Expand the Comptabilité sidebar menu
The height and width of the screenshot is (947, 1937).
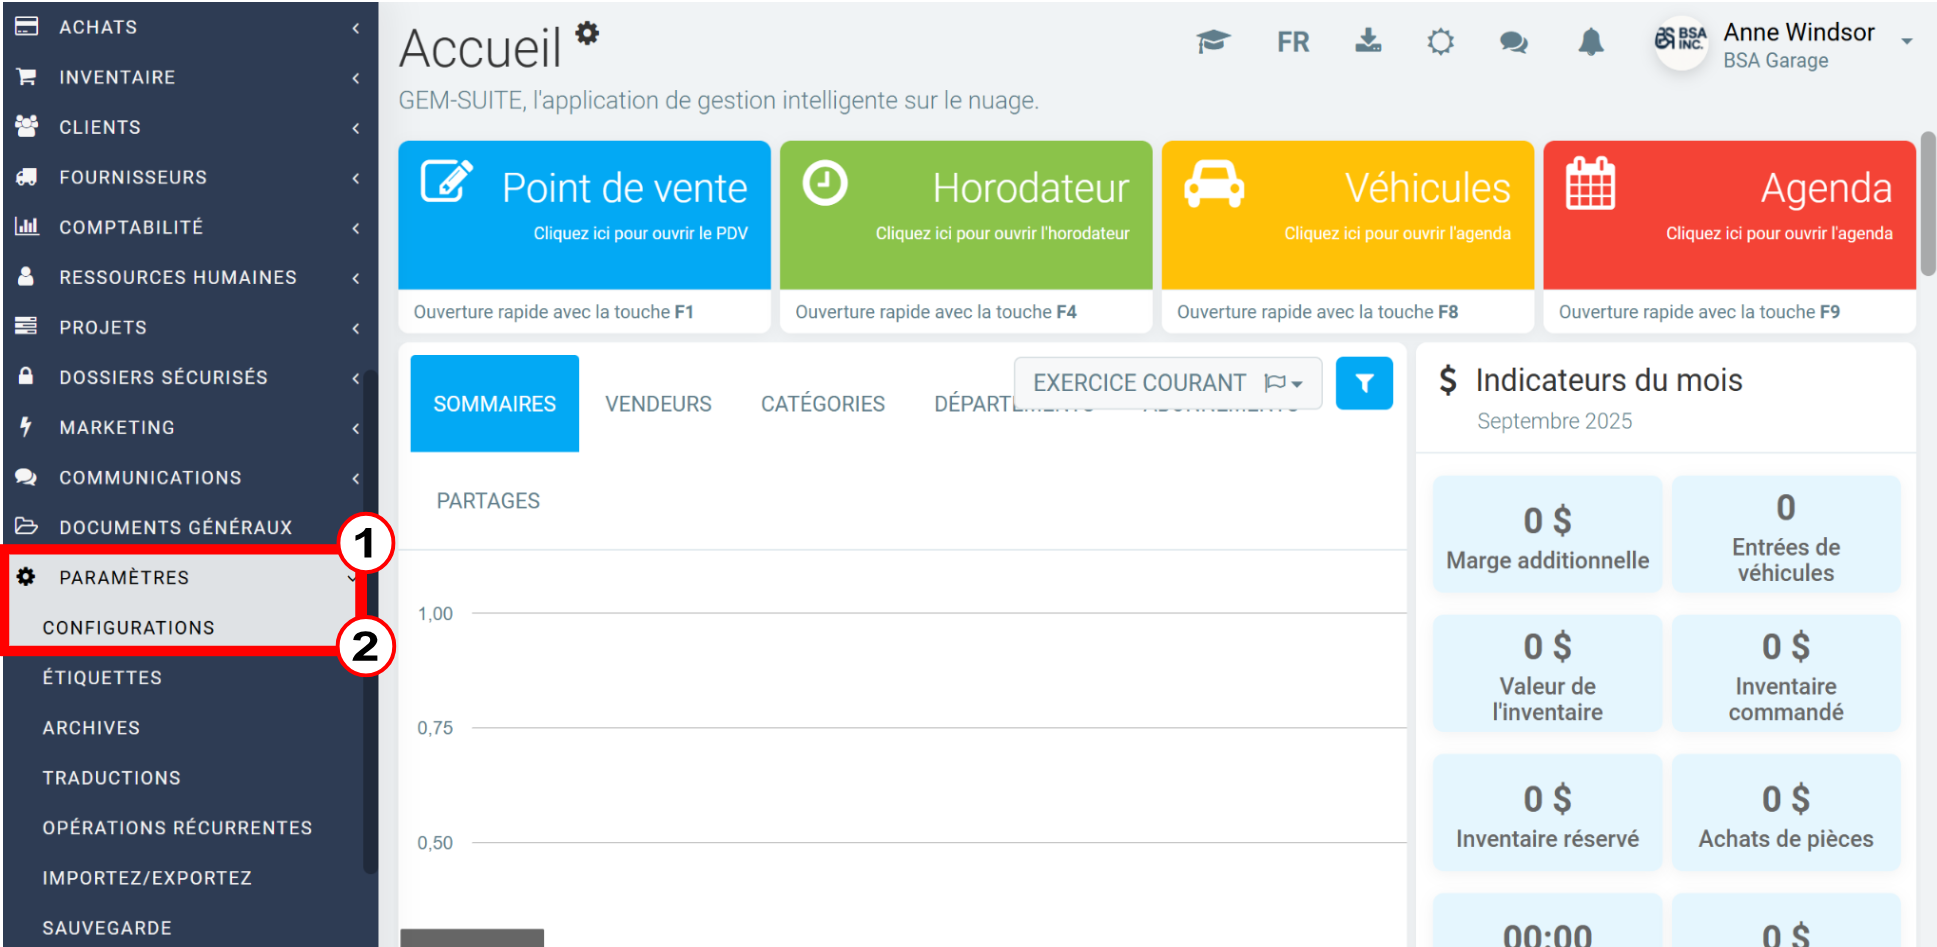[189, 227]
